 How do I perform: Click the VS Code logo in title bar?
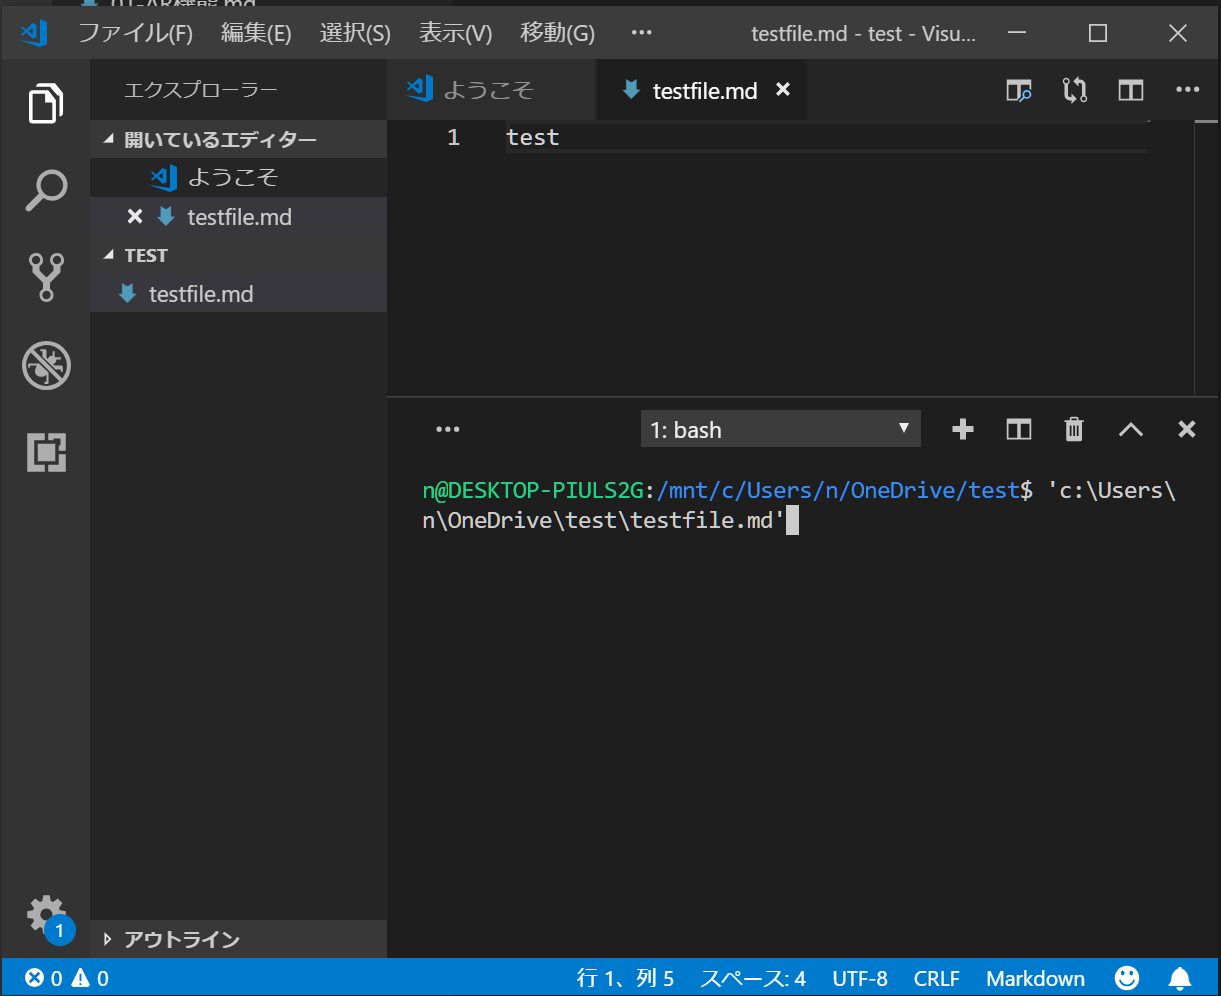[34, 33]
